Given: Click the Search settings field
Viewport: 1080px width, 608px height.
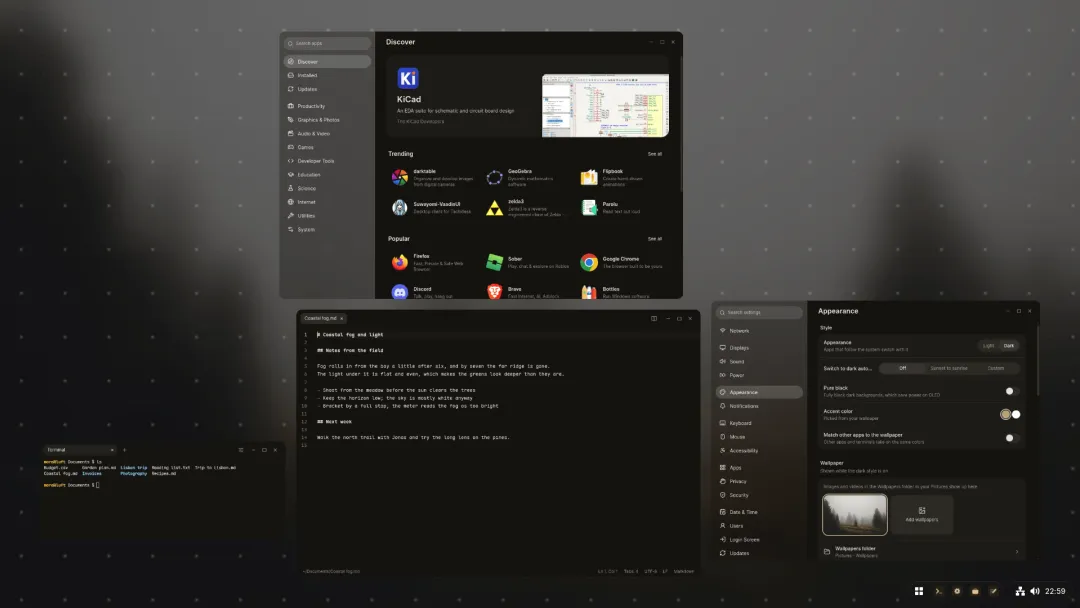Looking at the screenshot, I should click(x=759, y=313).
